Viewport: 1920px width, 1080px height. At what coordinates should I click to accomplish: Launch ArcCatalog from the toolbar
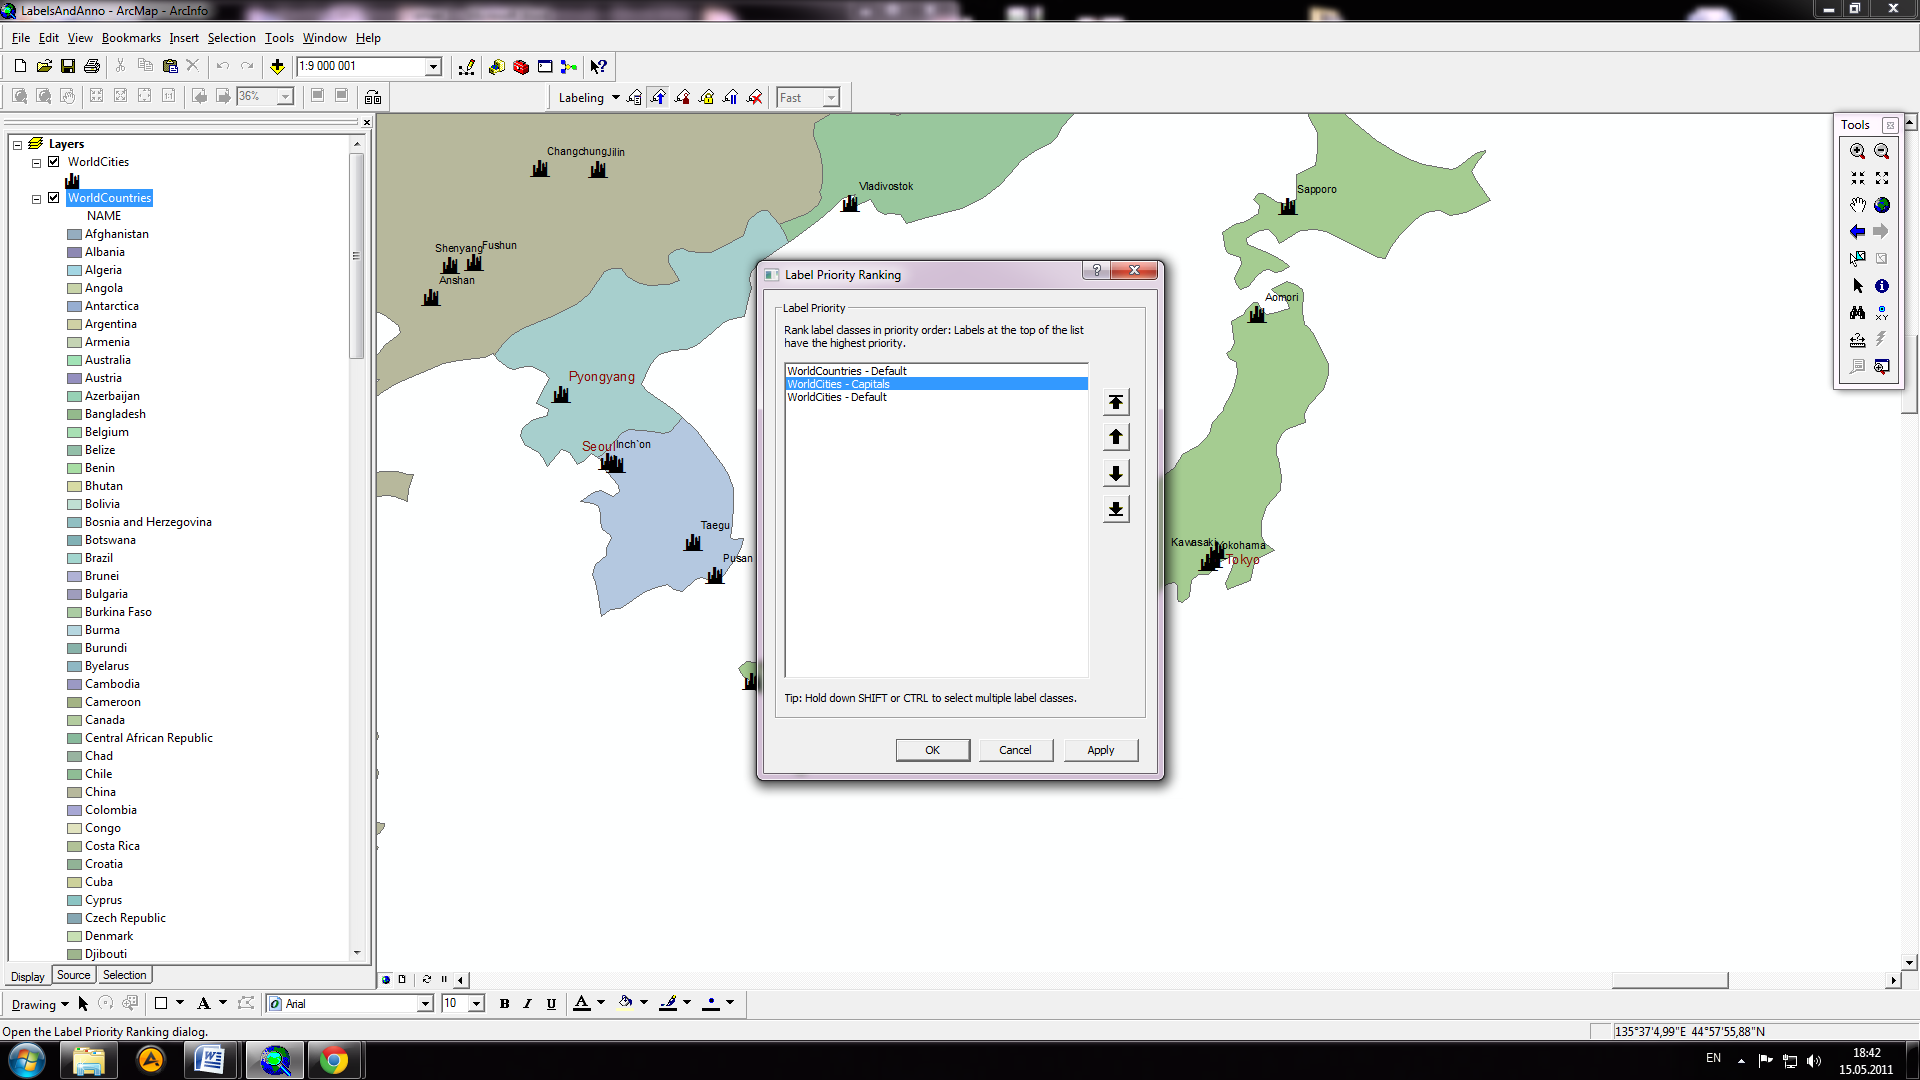[x=497, y=67]
